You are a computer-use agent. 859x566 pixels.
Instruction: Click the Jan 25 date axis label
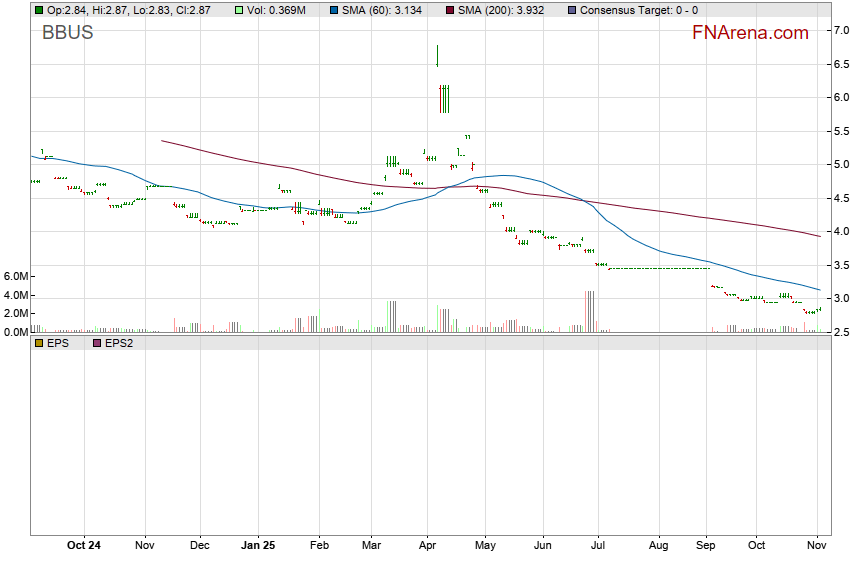click(258, 546)
